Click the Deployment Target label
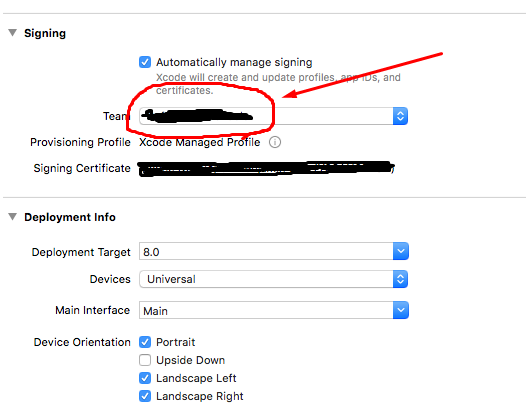Image resolution: width=528 pixels, height=405 pixels. point(81,252)
